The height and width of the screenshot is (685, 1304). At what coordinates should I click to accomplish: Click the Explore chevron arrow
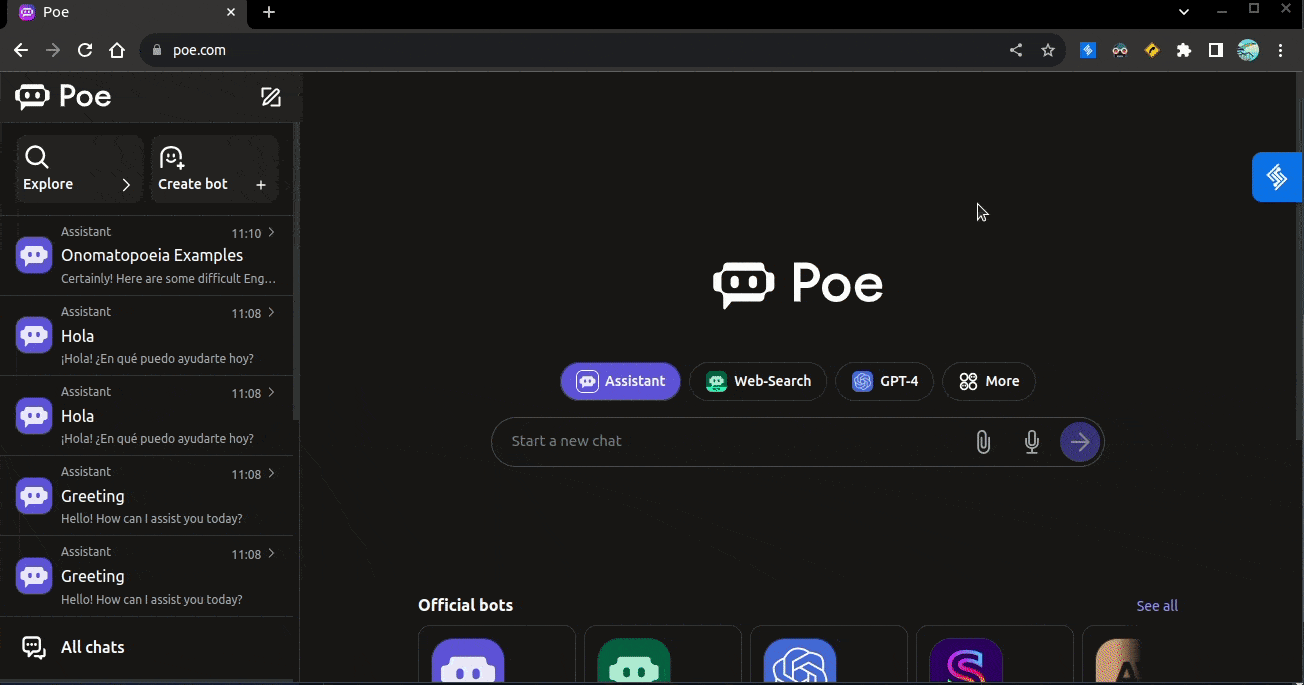pyautogui.click(x=126, y=185)
